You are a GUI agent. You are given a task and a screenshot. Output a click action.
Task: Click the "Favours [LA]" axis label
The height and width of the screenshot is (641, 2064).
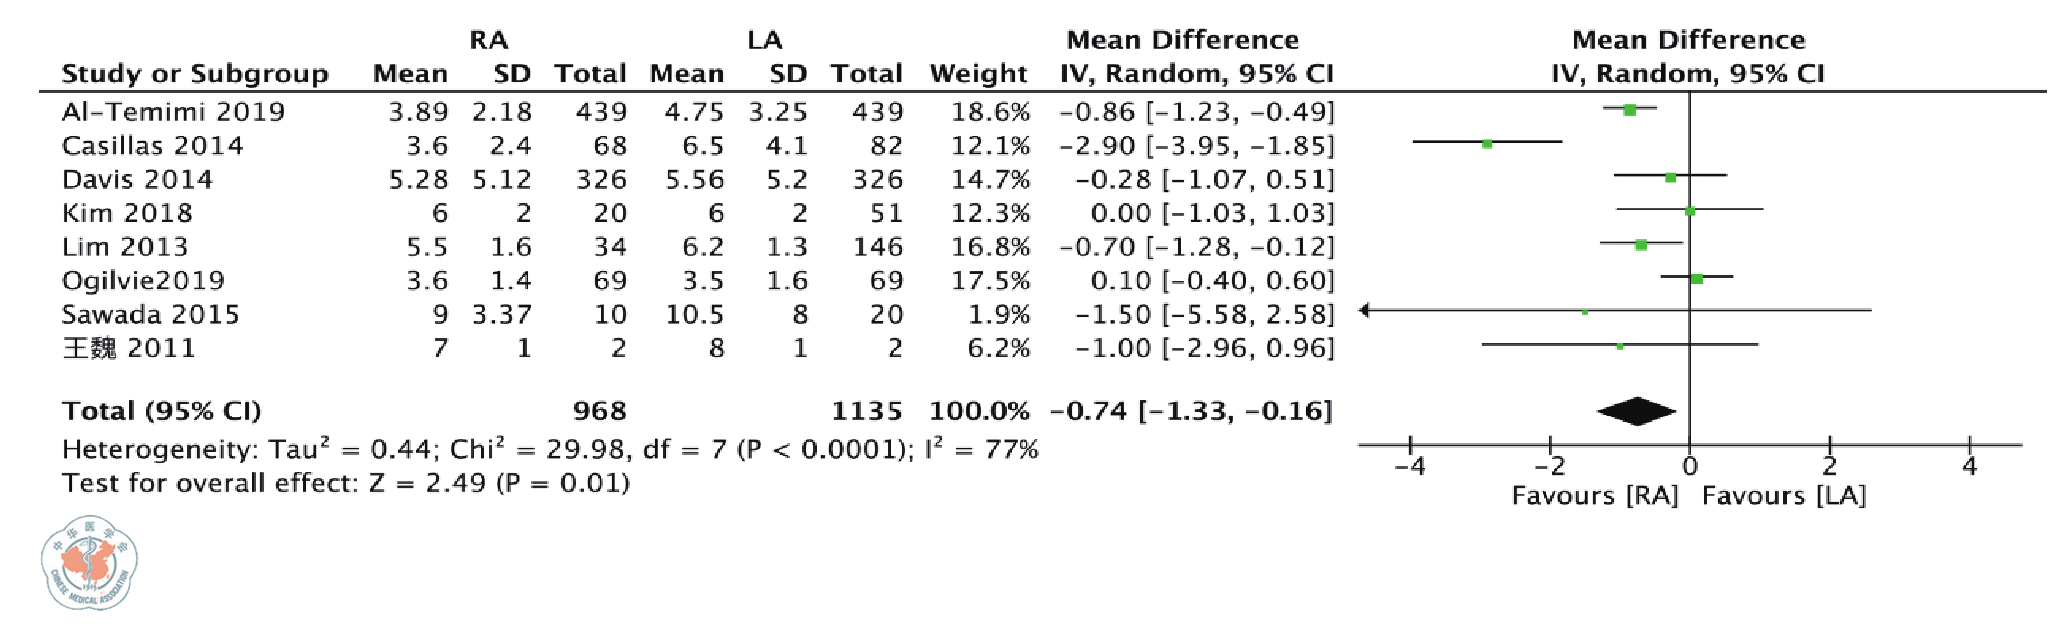pyautogui.click(x=1784, y=496)
